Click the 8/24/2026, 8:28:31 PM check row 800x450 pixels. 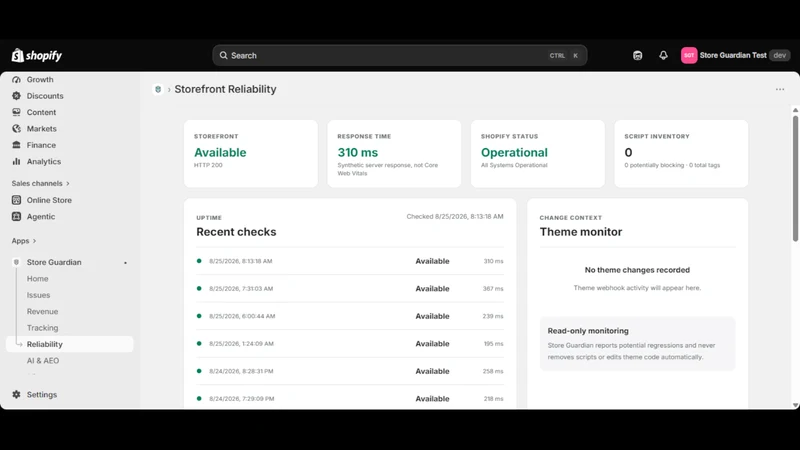point(350,371)
